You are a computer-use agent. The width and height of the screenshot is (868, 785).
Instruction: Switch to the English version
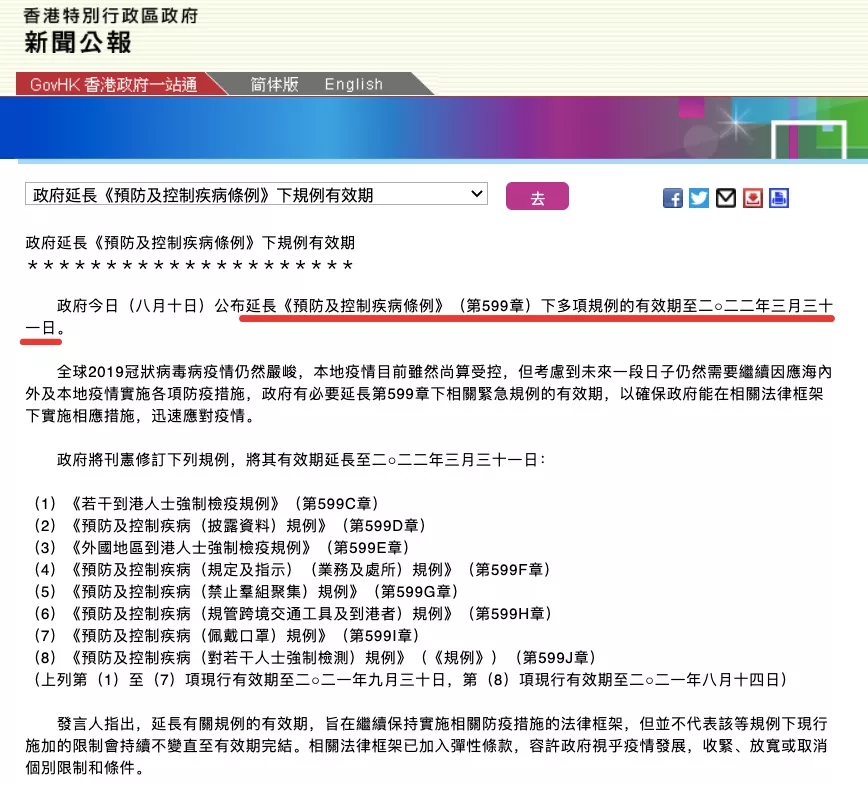(x=353, y=84)
